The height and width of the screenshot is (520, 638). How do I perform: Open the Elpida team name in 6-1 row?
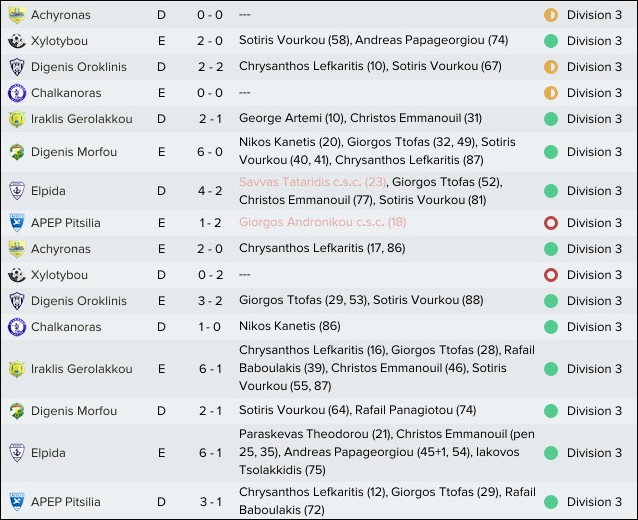click(48, 453)
